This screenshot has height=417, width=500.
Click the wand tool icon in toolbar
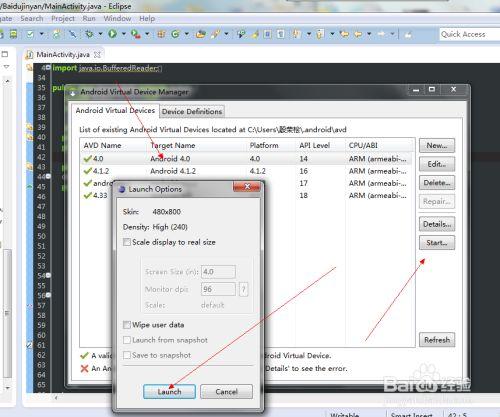(x=72, y=34)
